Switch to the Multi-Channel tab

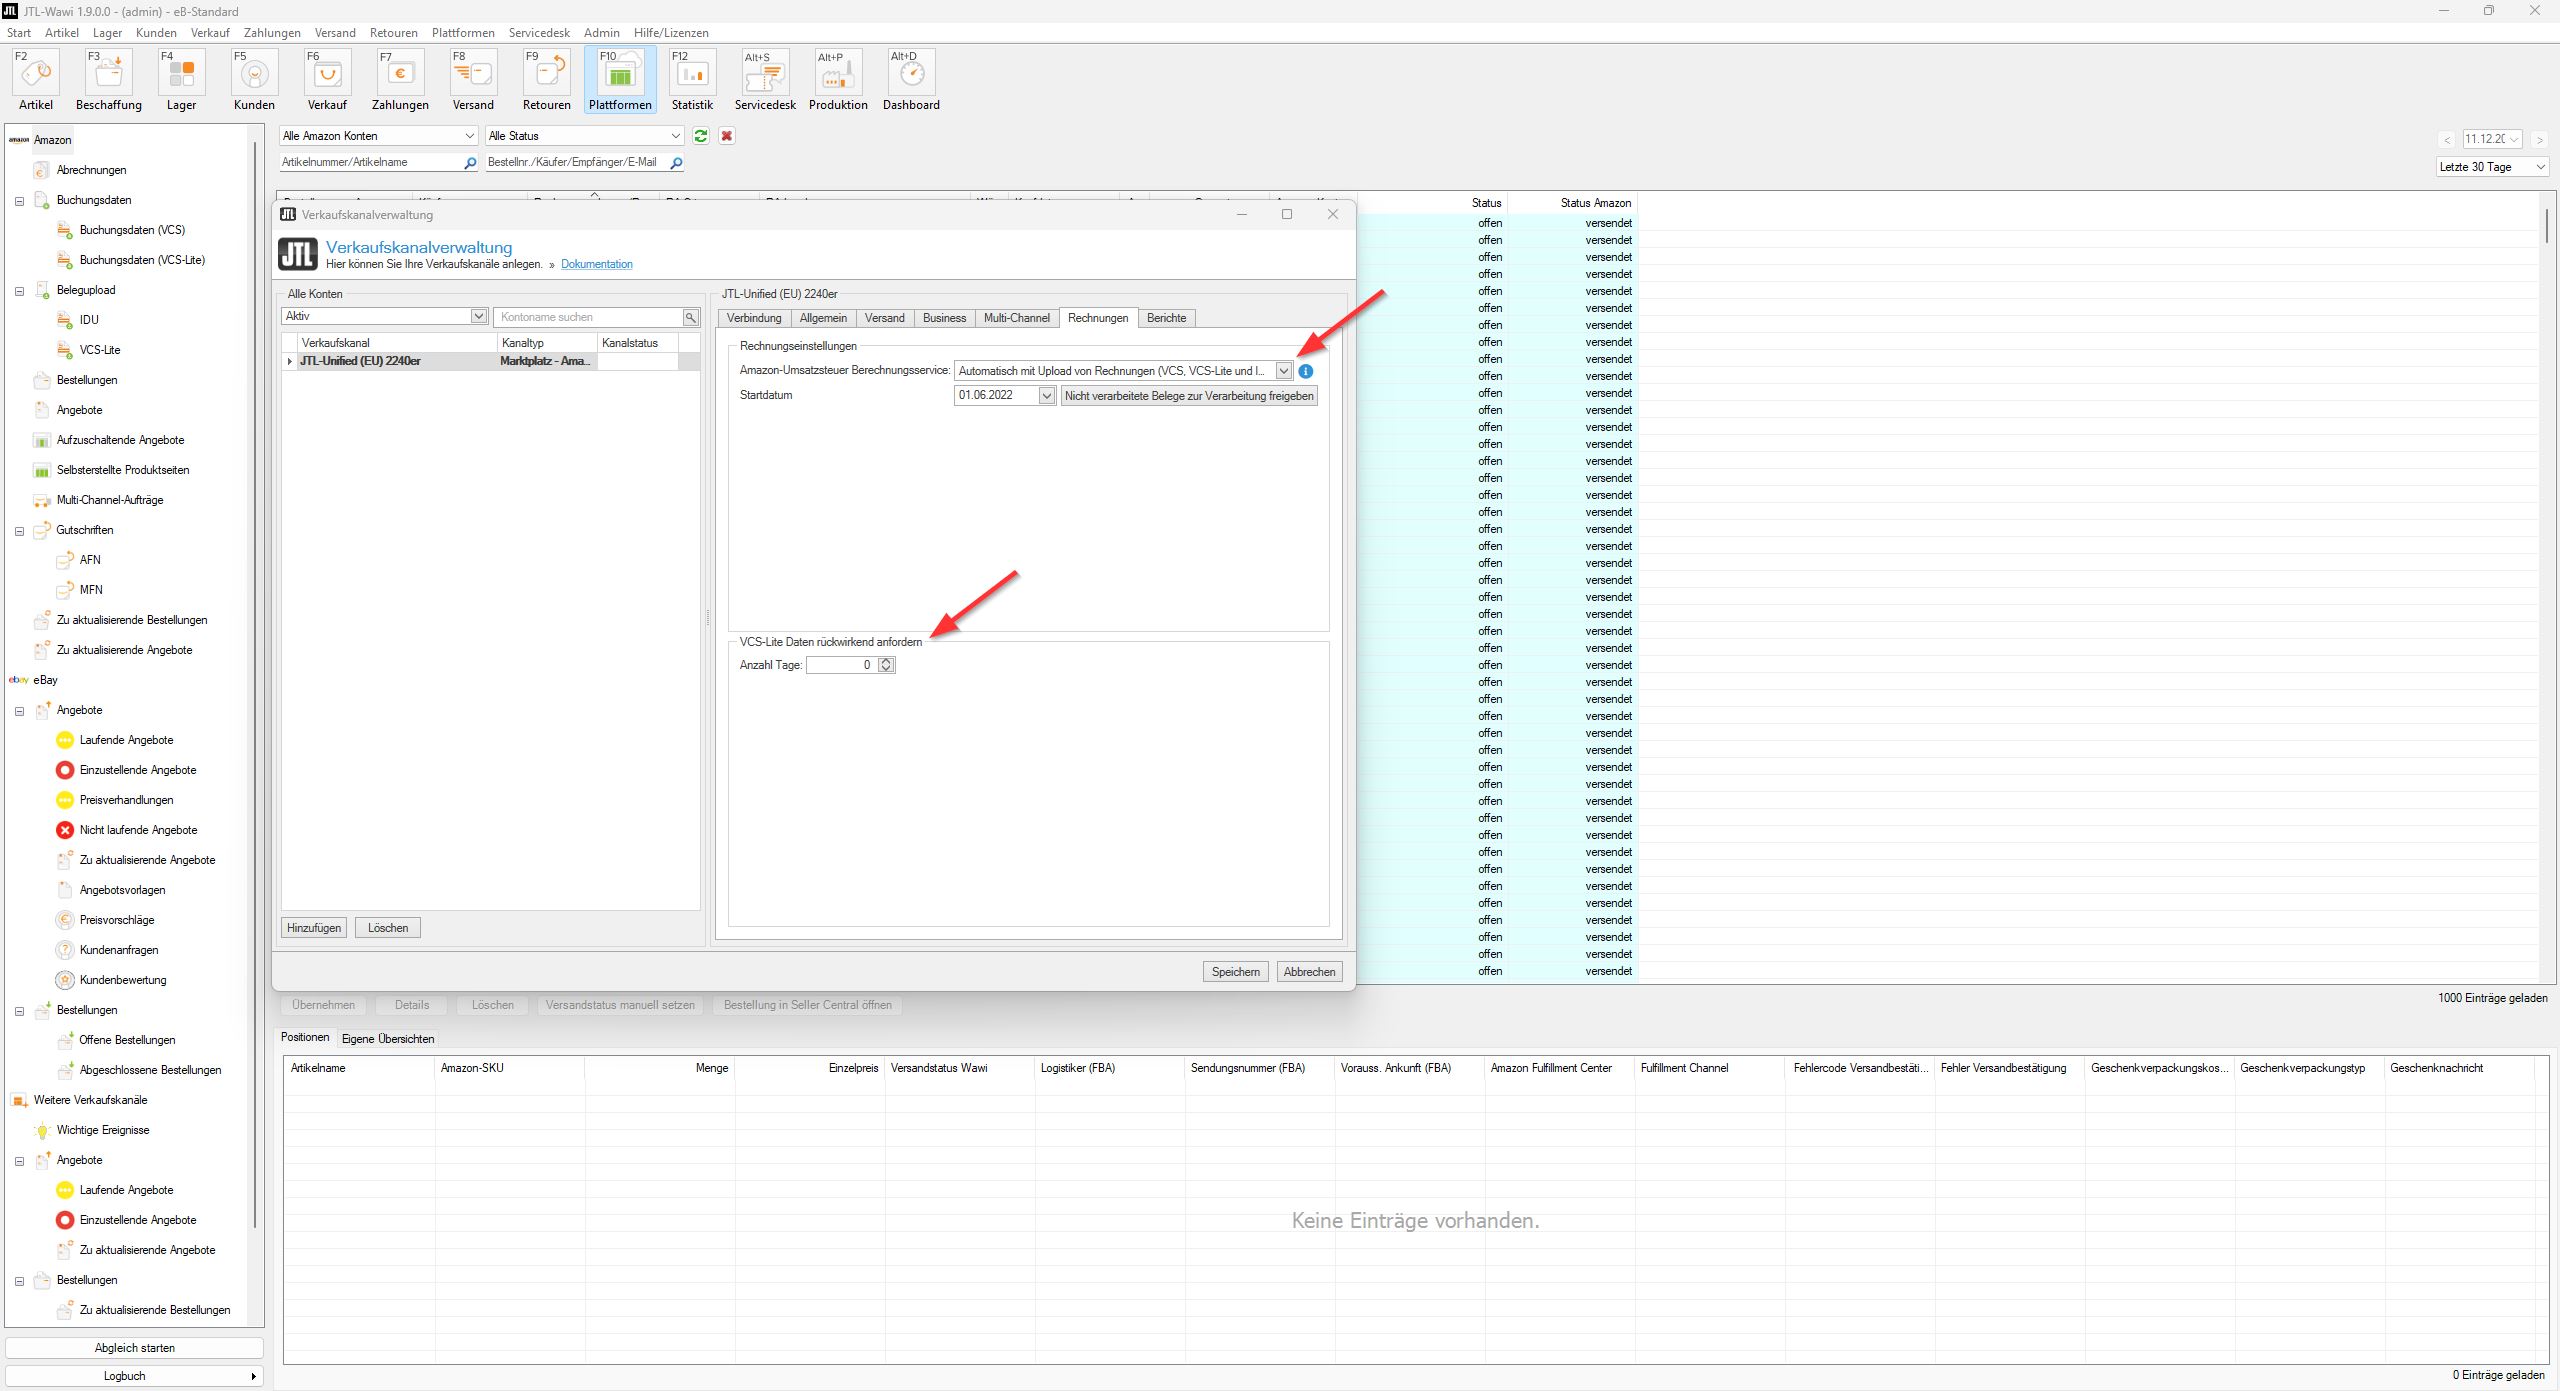[x=1016, y=318]
